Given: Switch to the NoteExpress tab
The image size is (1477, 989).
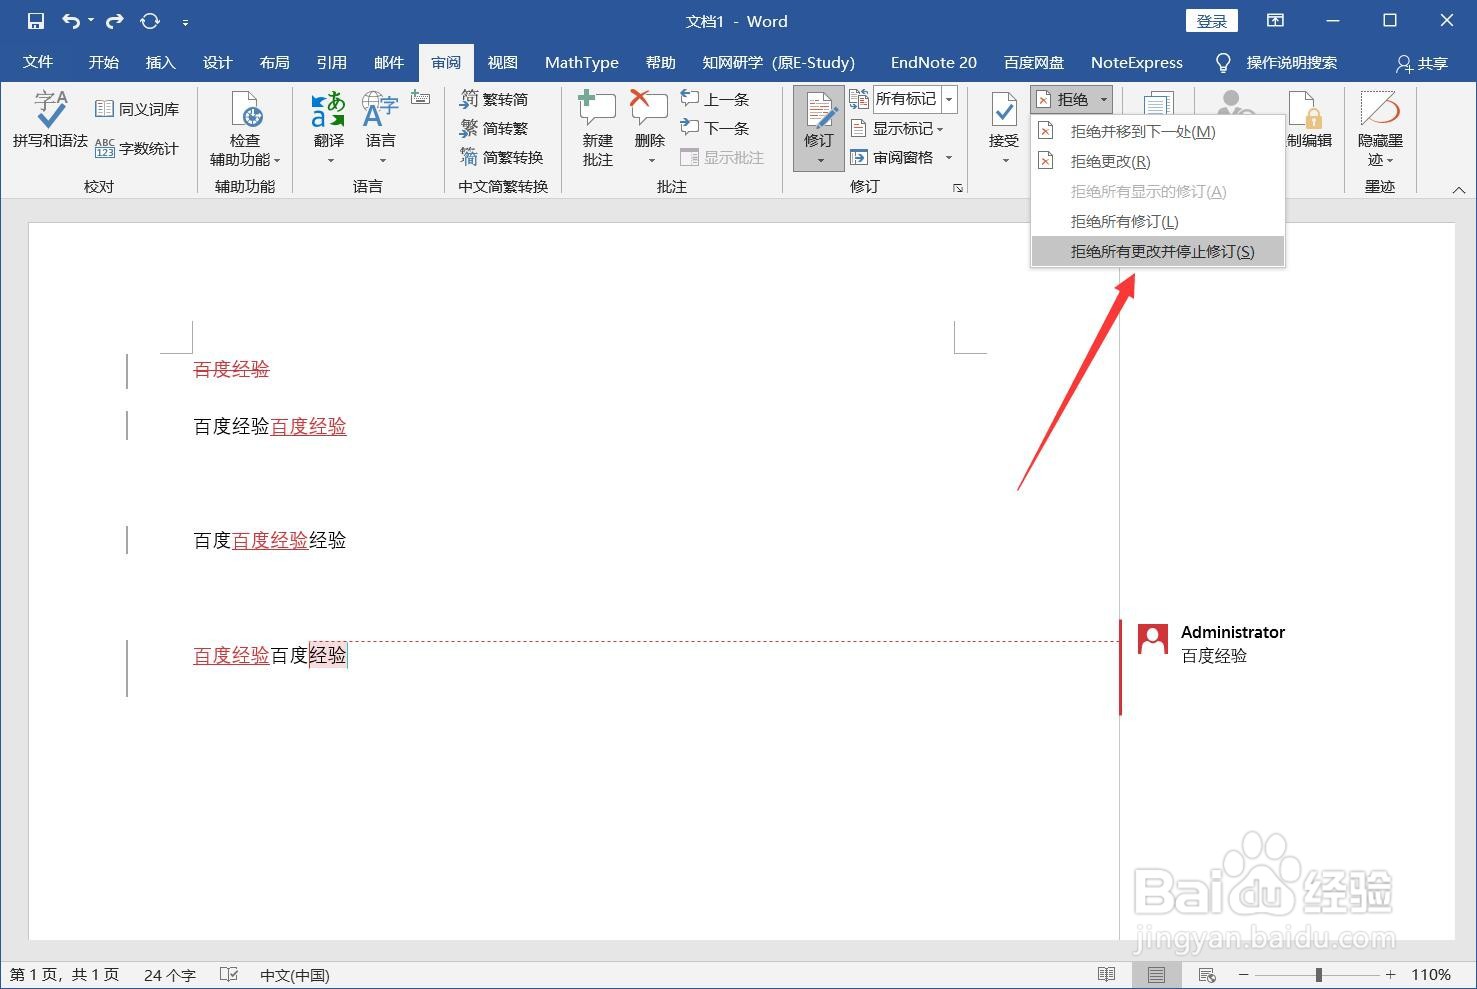Looking at the screenshot, I should 1136,62.
